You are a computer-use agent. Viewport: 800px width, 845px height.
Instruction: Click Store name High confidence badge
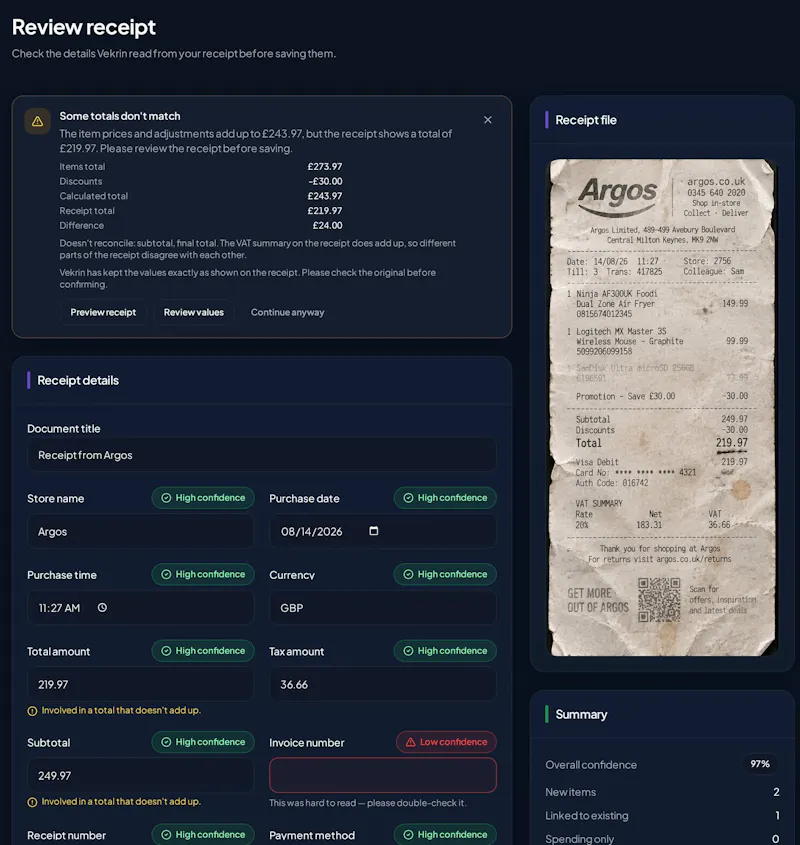[203, 498]
